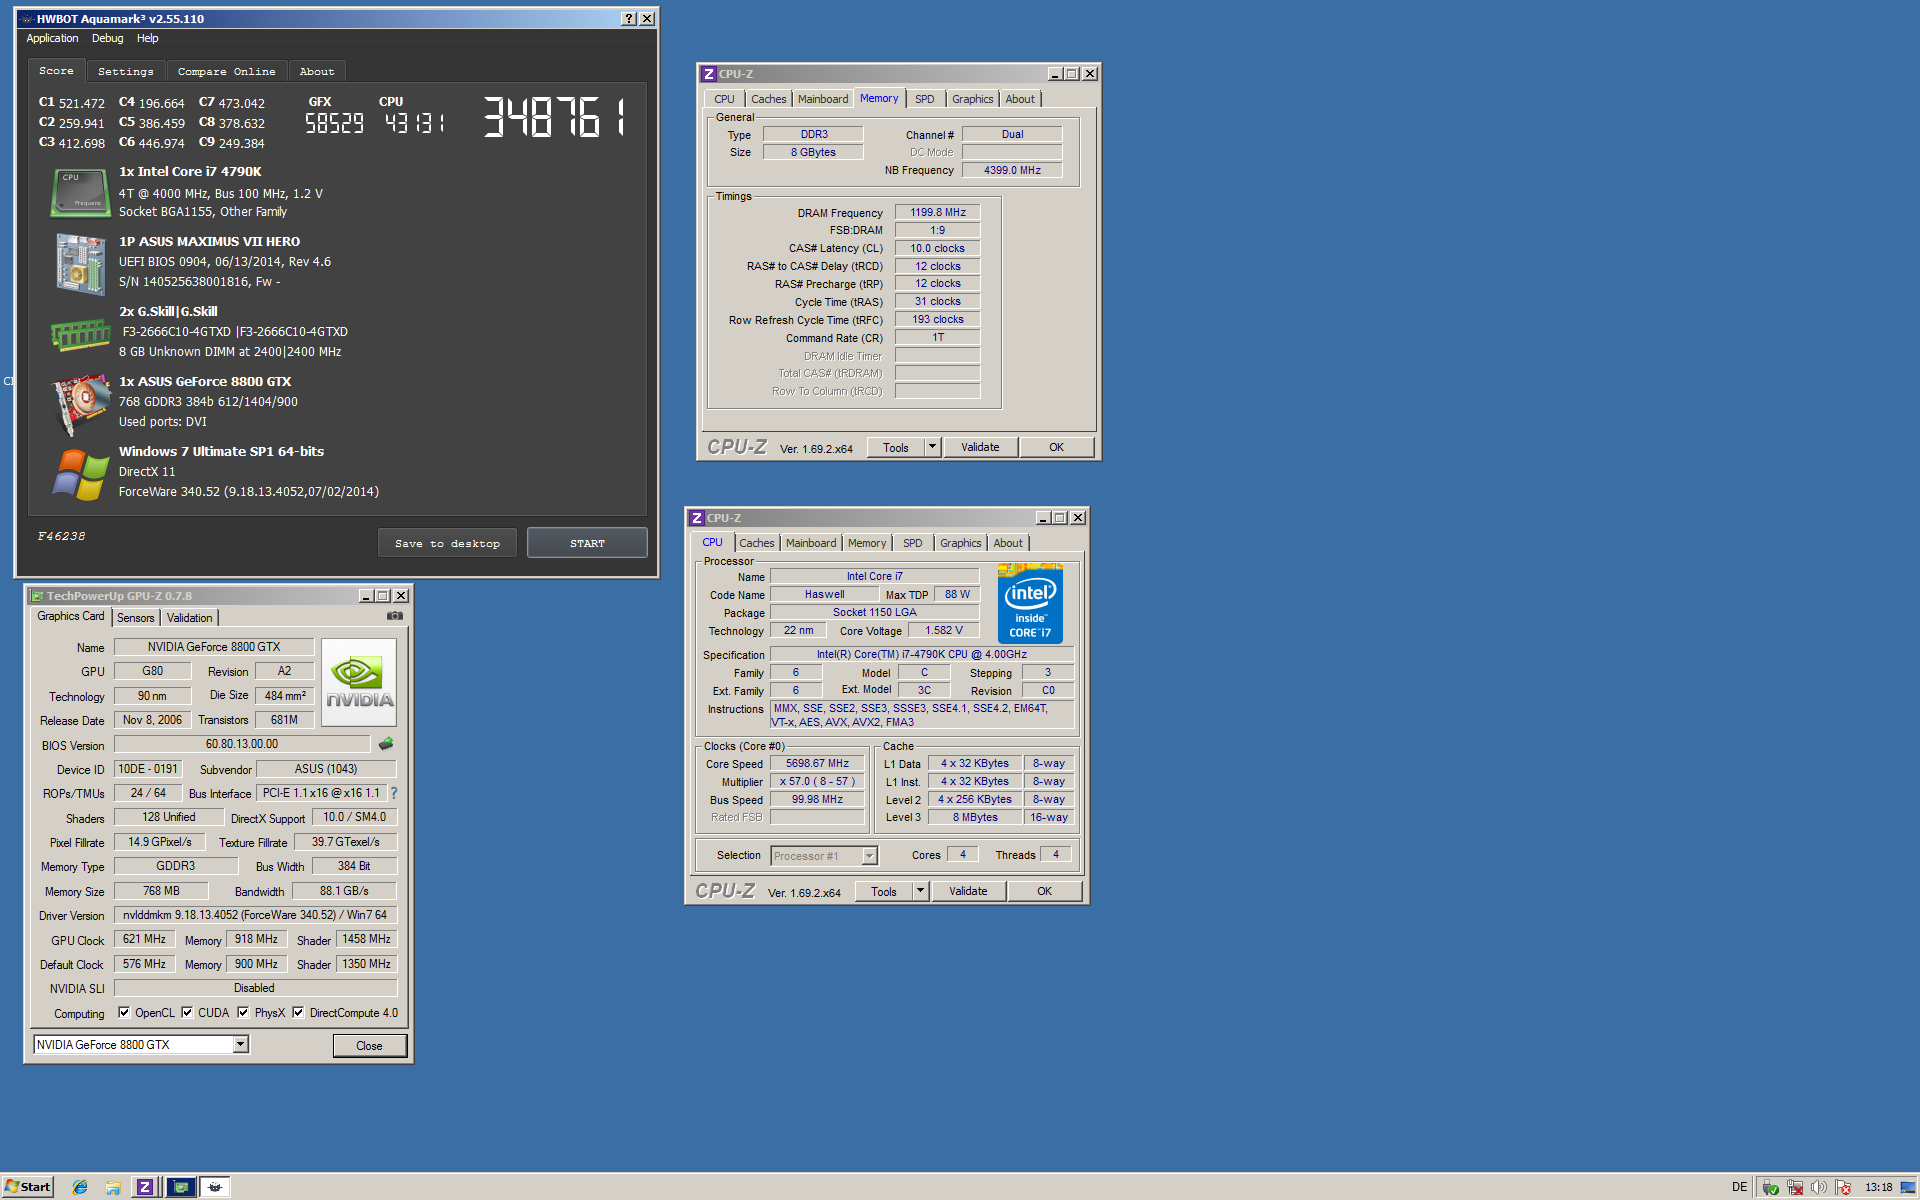Click the NVIDIA logo in GPU-Z

(359, 683)
